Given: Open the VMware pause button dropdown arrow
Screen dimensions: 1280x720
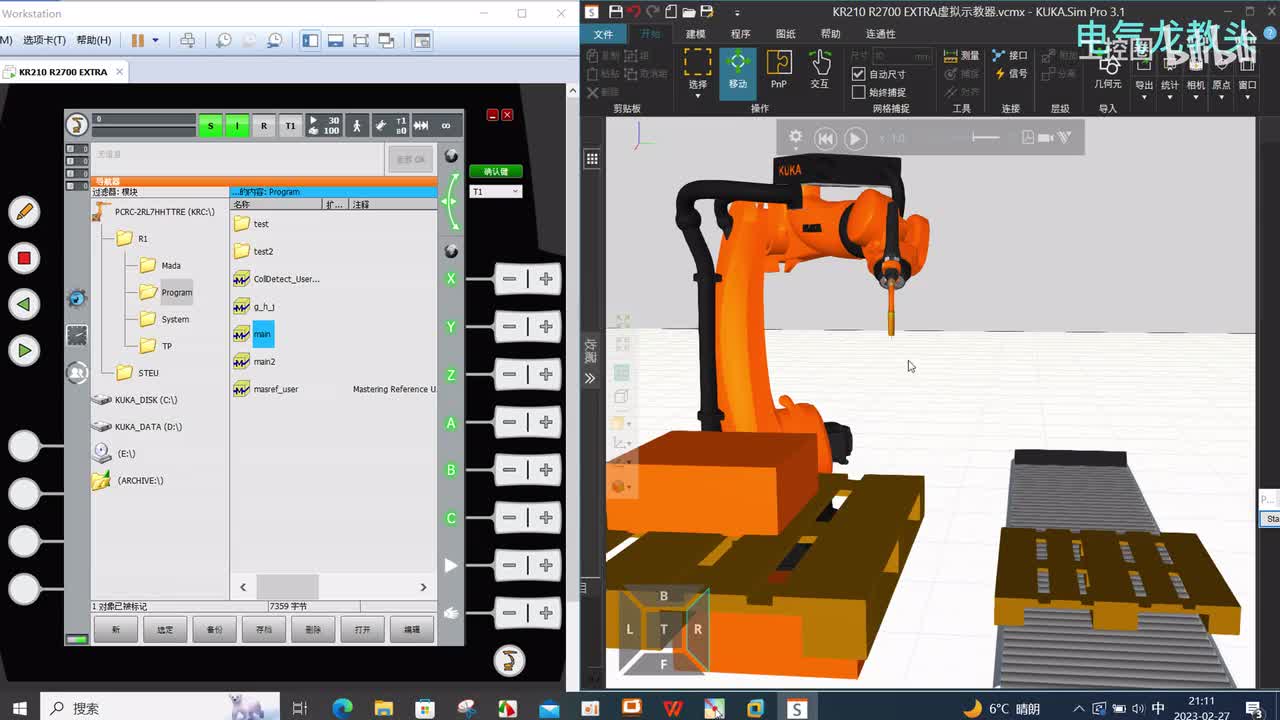Looking at the screenshot, I should 155,41.
